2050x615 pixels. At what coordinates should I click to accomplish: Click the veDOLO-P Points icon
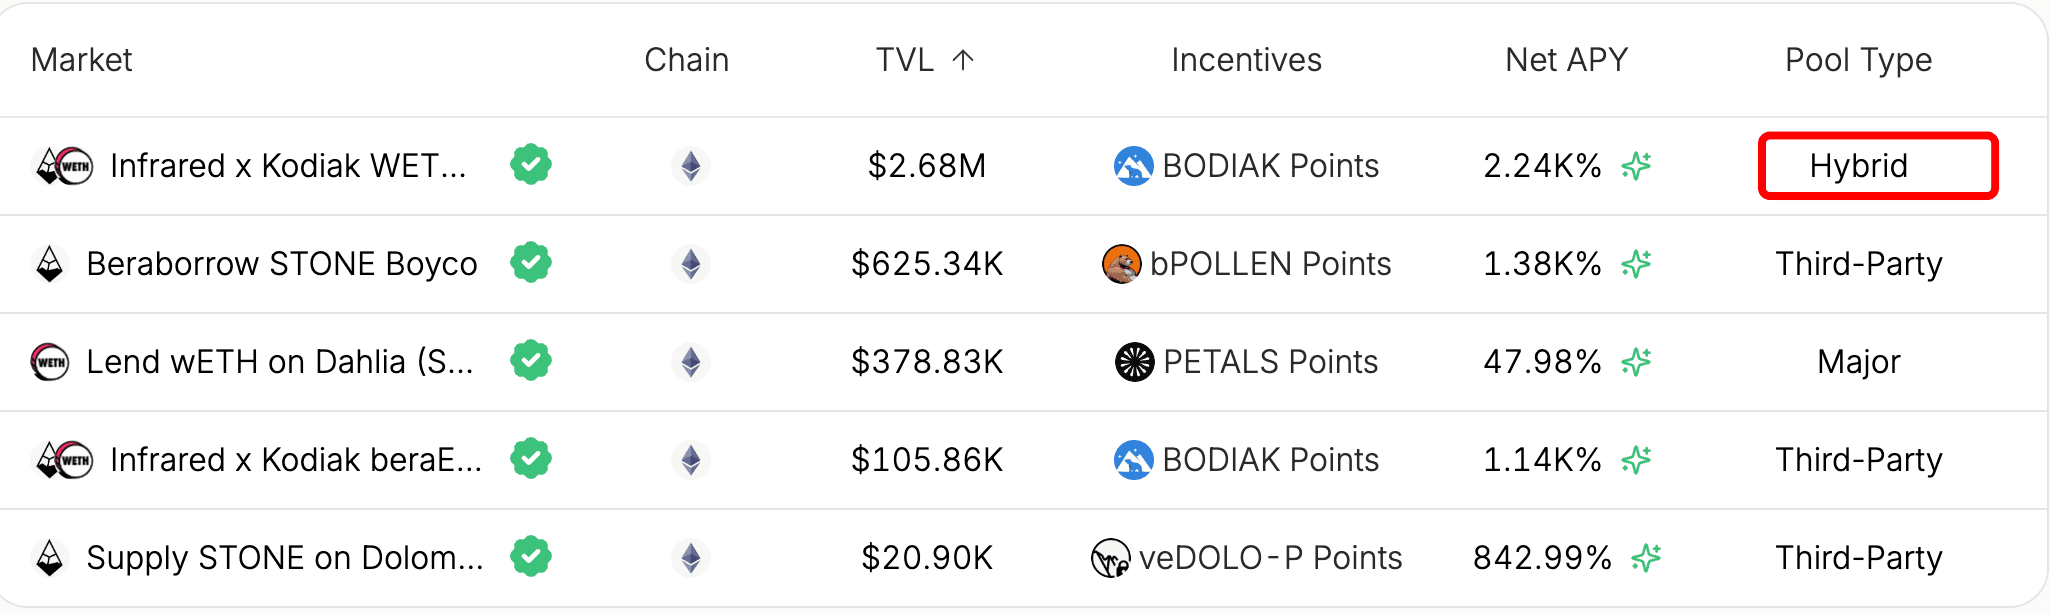(1110, 558)
